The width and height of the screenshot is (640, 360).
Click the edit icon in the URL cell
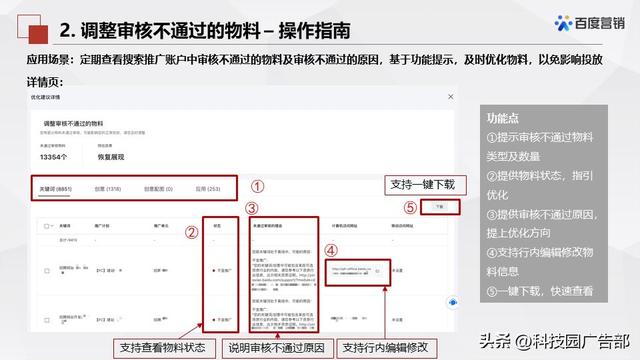(378, 271)
